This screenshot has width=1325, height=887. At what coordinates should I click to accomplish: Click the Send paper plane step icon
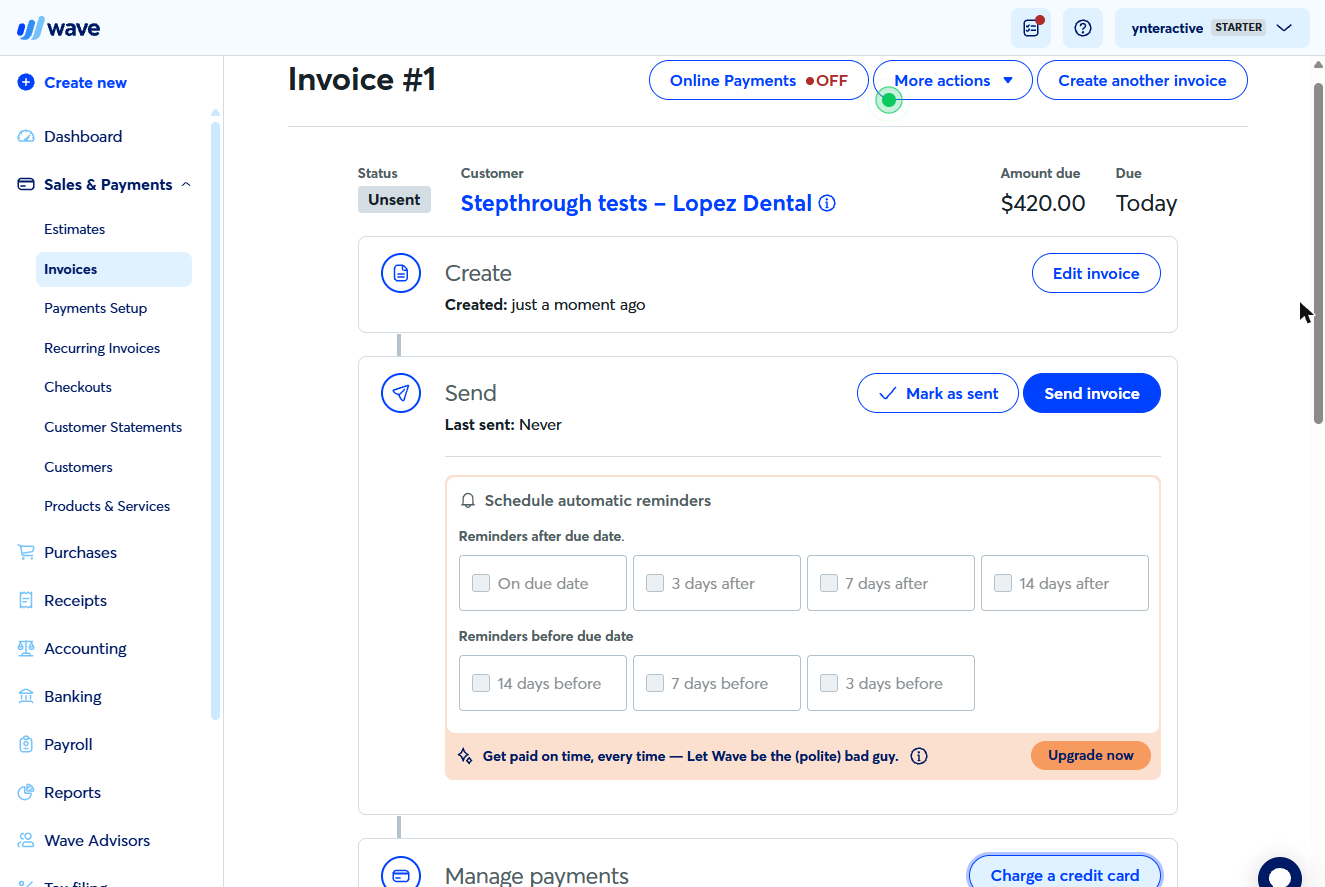tap(401, 393)
